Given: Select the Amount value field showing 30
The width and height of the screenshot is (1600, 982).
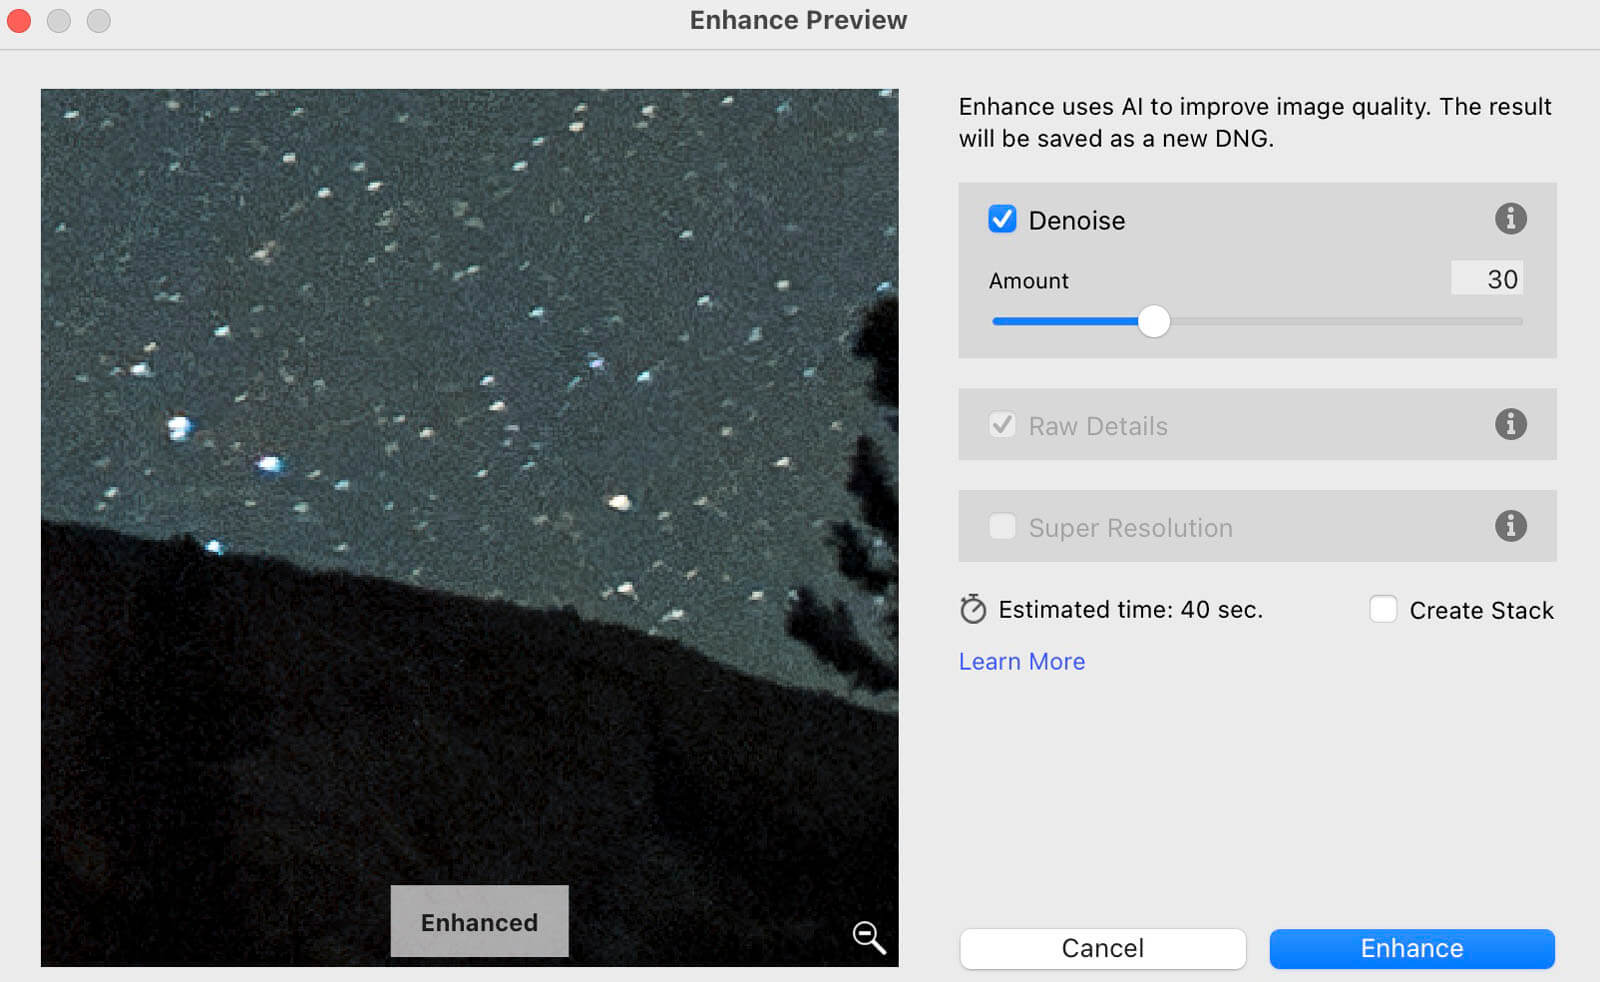Looking at the screenshot, I should point(1487,279).
